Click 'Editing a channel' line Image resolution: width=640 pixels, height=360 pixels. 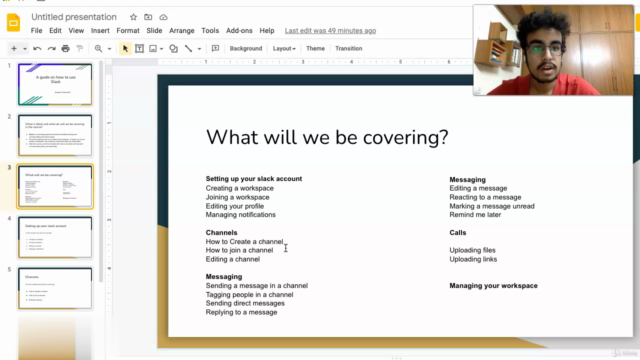[233, 259]
